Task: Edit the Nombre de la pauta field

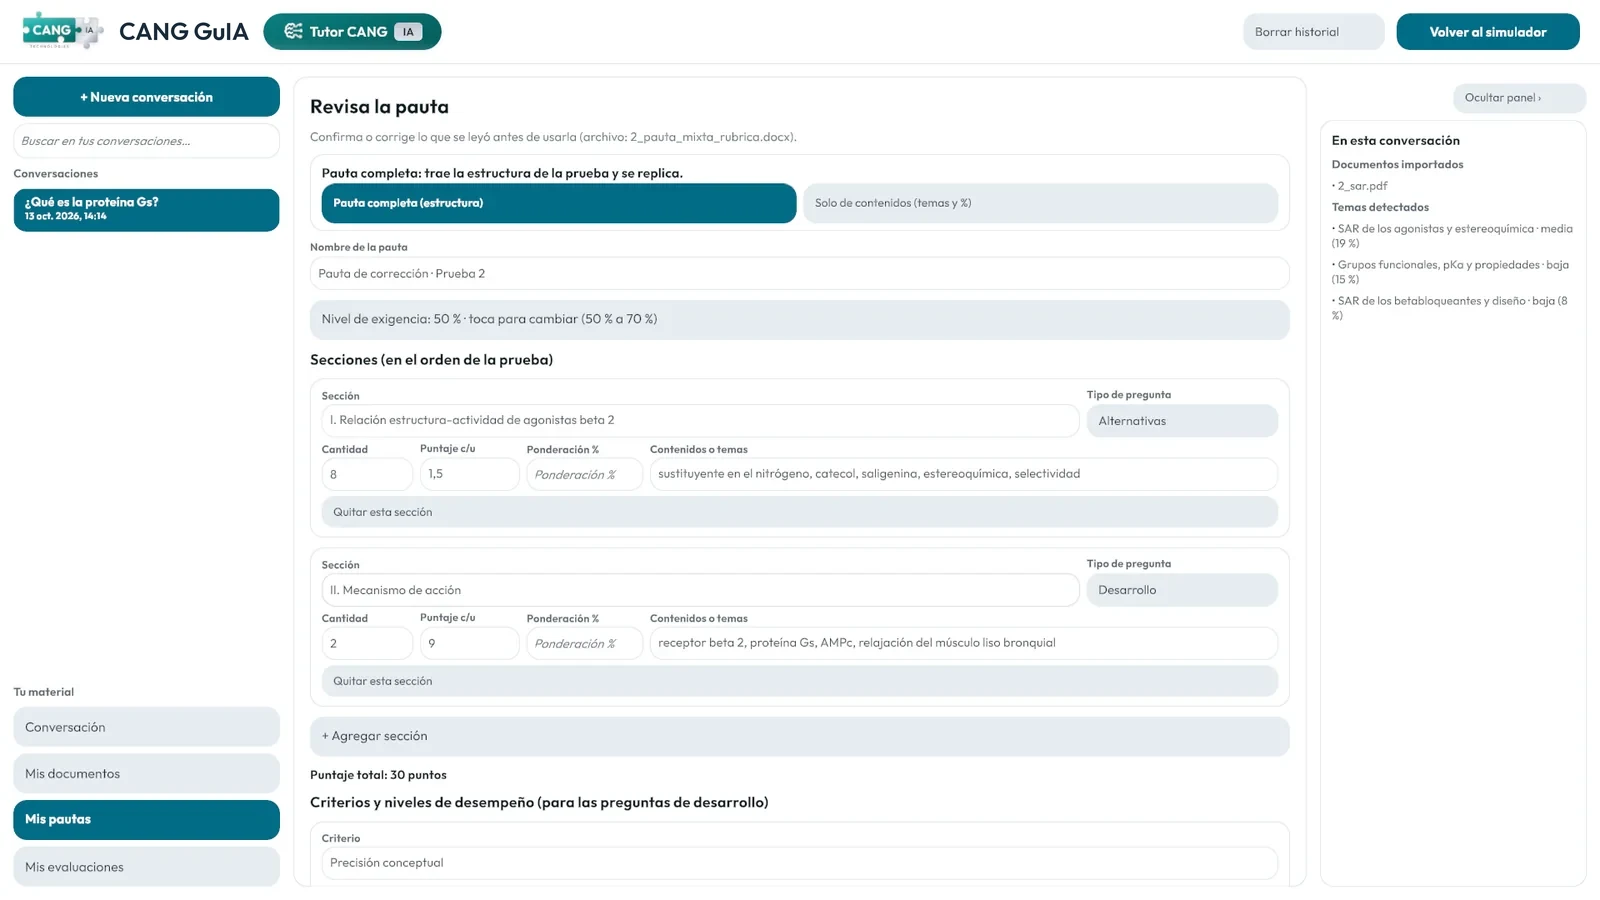Action: (800, 274)
